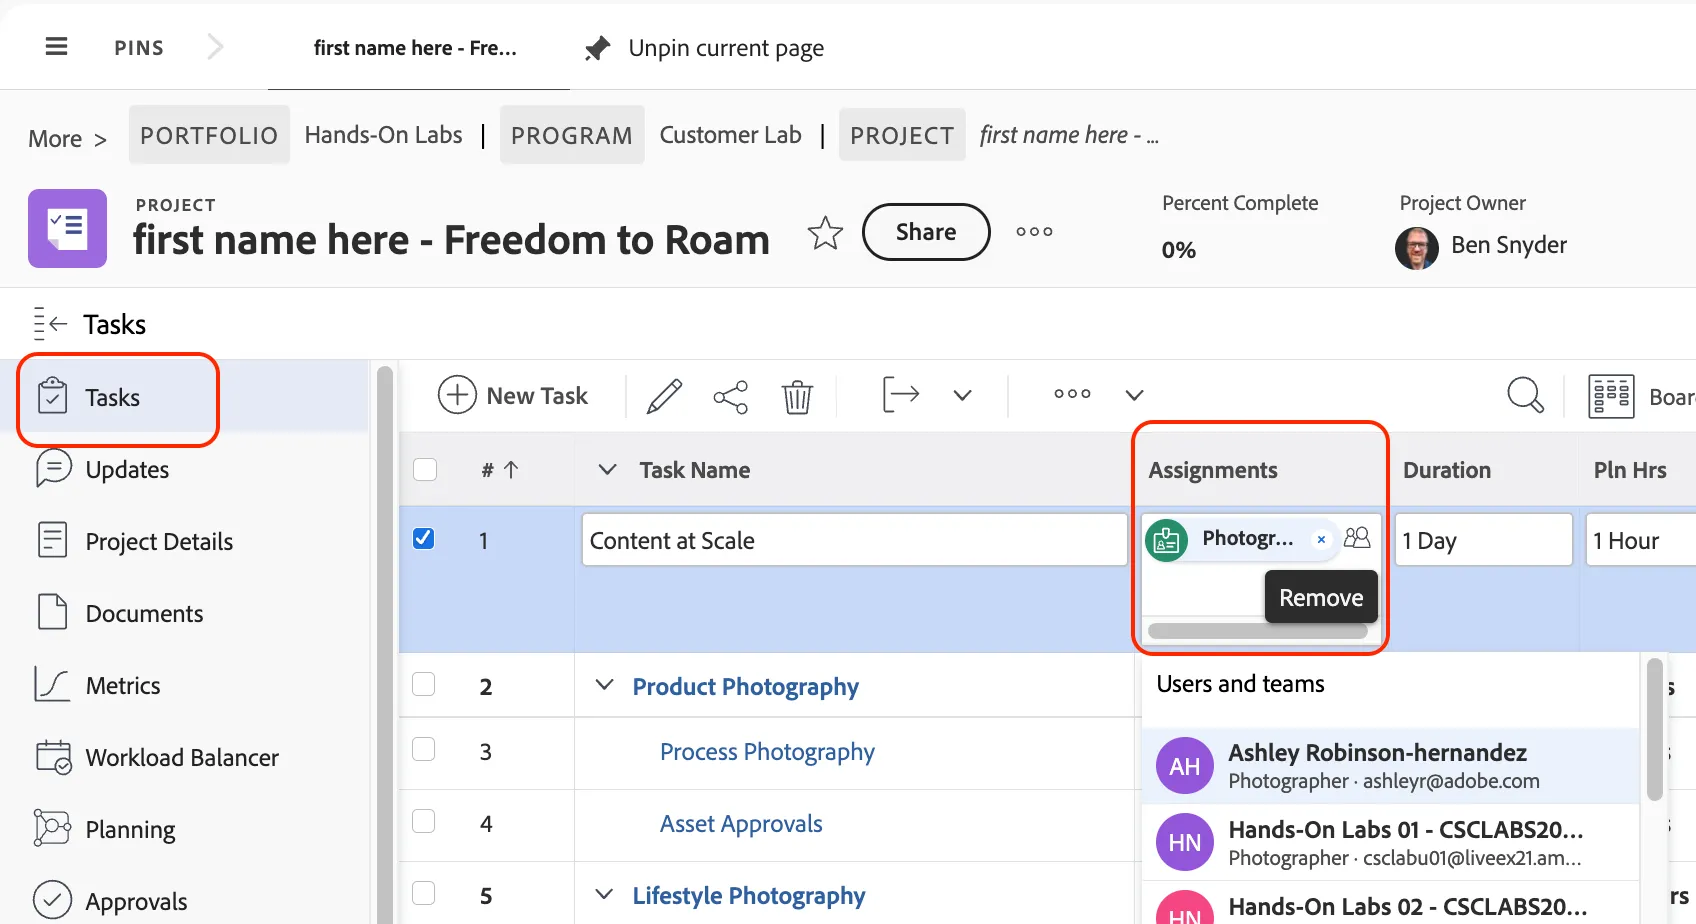Open the hamburger main menu
This screenshot has width=1696, height=924.
57,47
